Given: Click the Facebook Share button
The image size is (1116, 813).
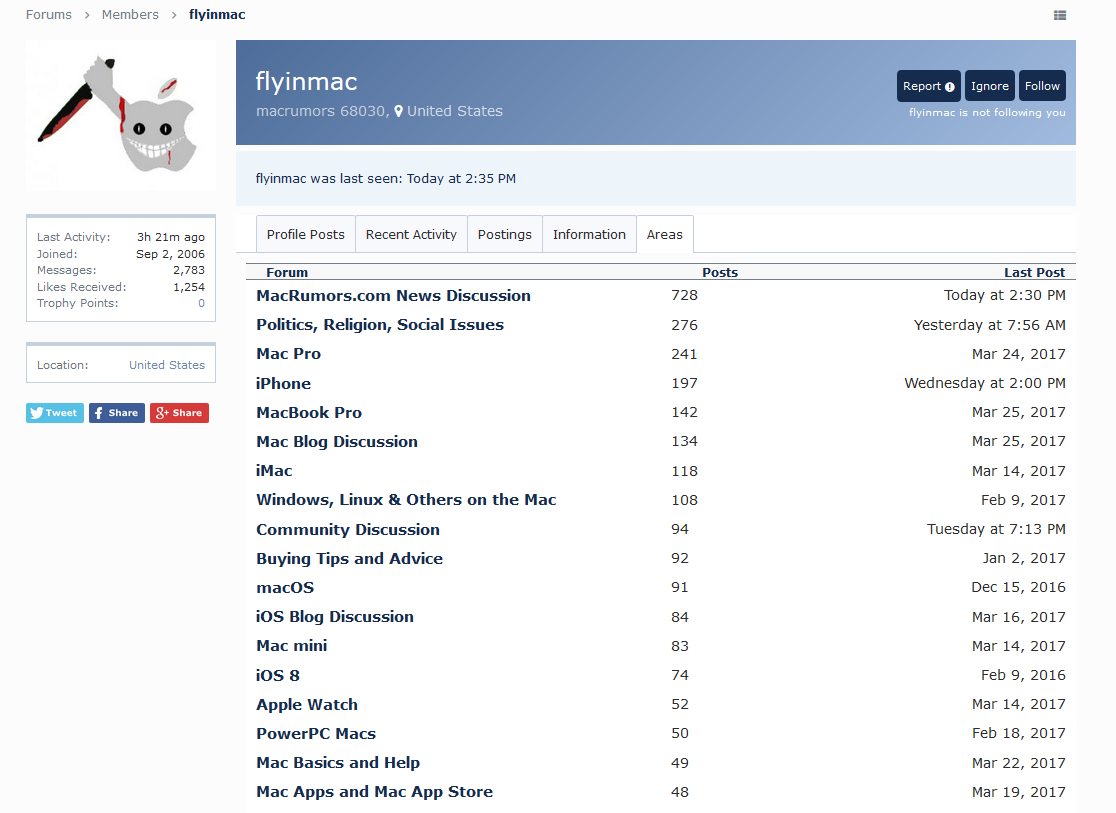Looking at the screenshot, I should pyautogui.click(x=117, y=413).
